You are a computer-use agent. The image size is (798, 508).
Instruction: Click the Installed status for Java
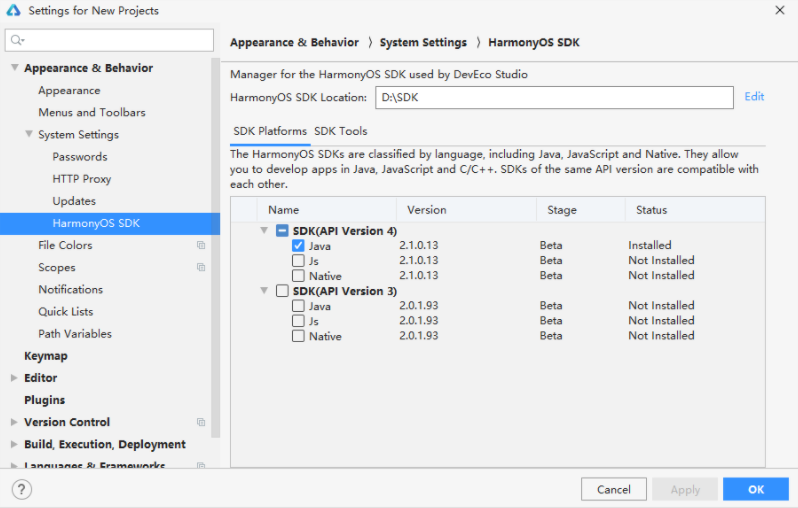click(x=649, y=245)
